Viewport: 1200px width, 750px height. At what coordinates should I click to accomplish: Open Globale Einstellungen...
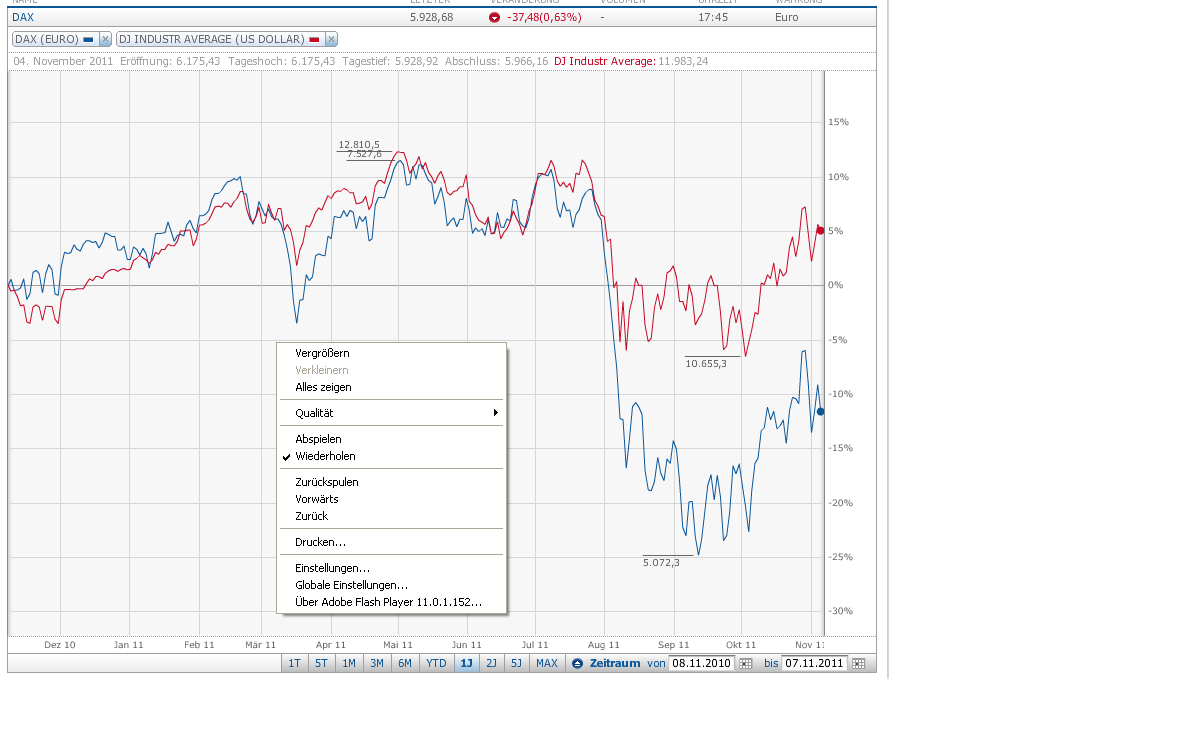(x=349, y=585)
